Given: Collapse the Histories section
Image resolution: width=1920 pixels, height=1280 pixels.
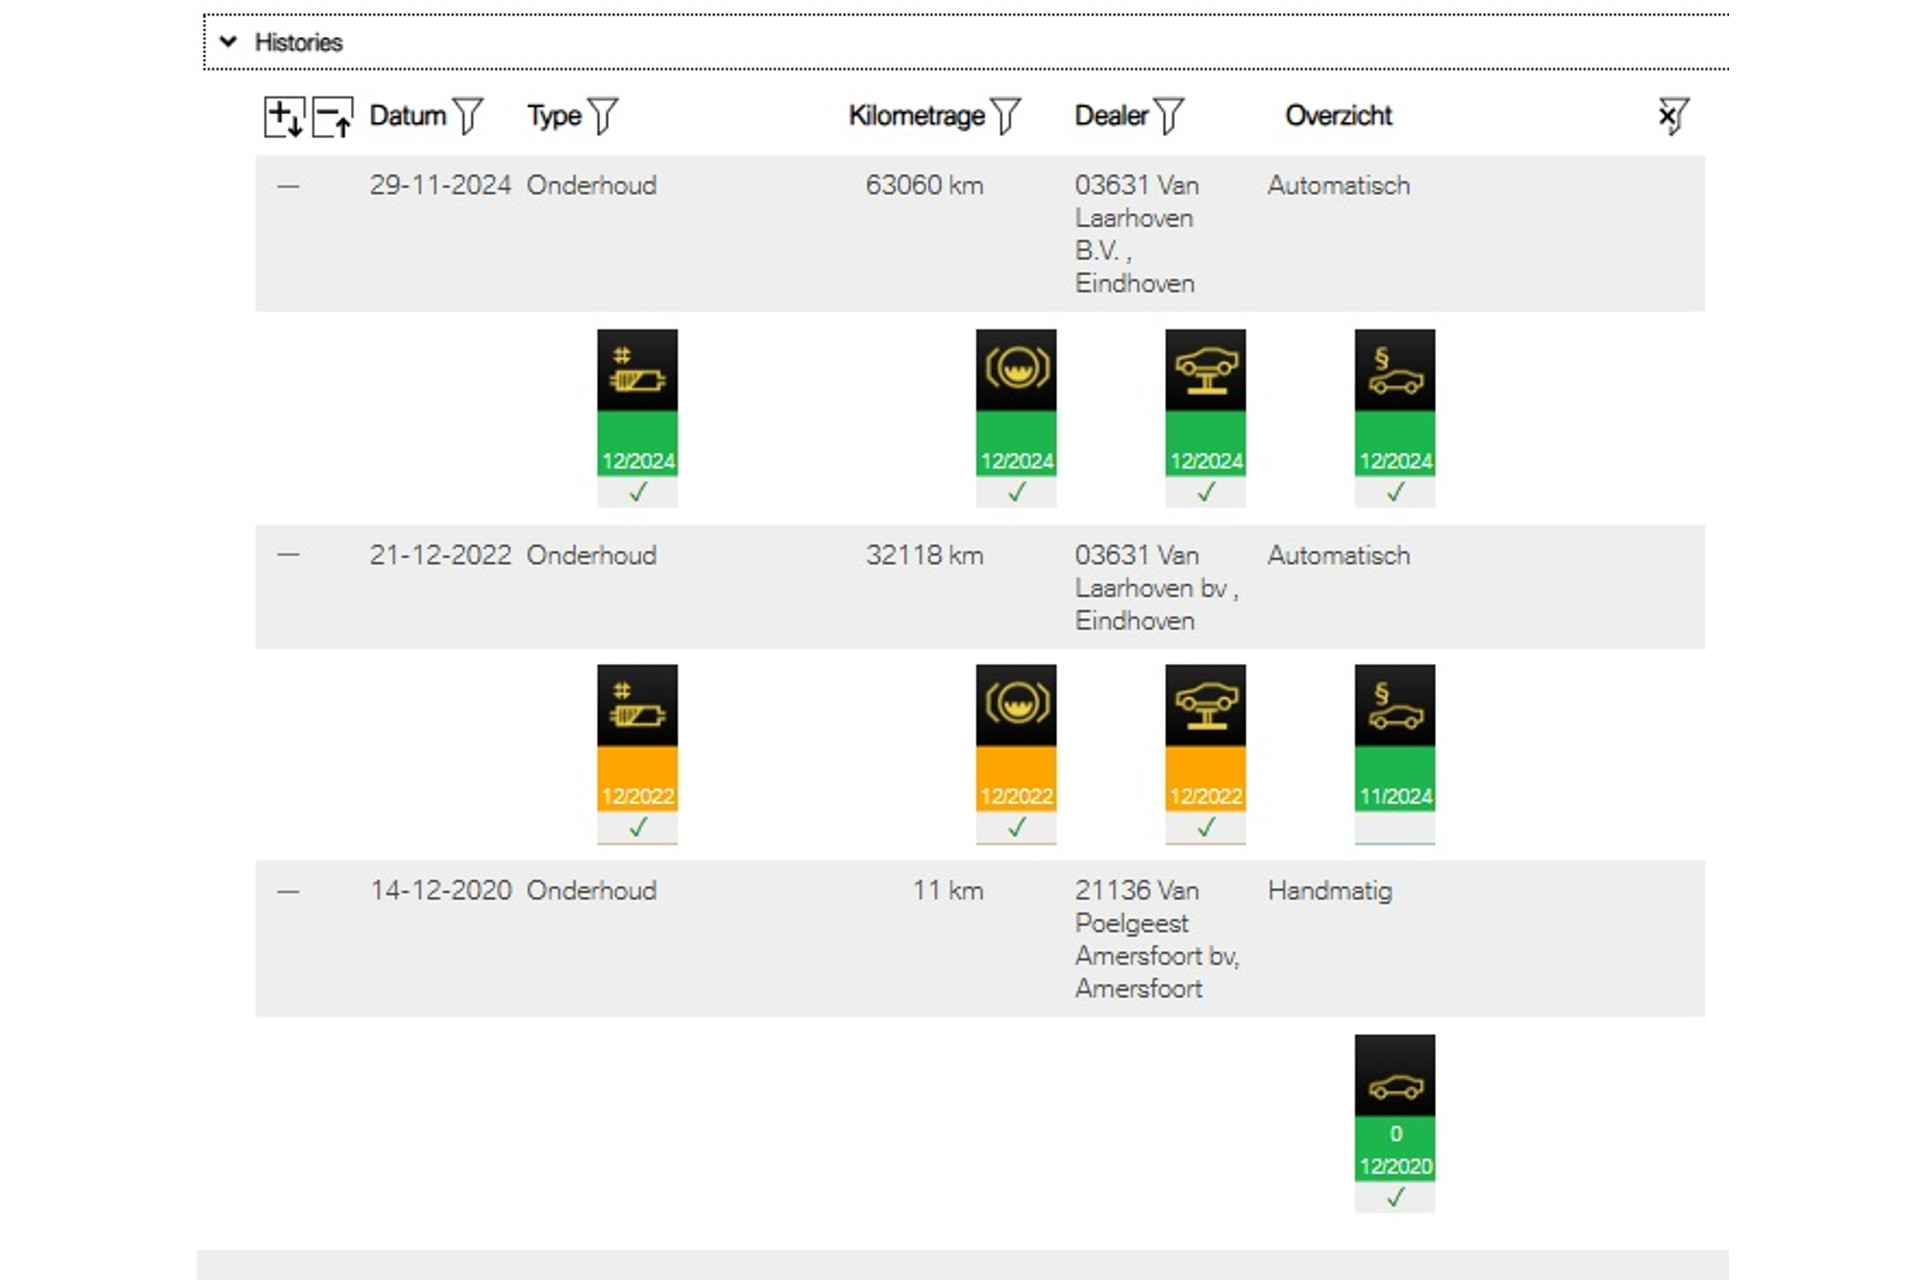Looking at the screenshot, I should click(229, 42).
